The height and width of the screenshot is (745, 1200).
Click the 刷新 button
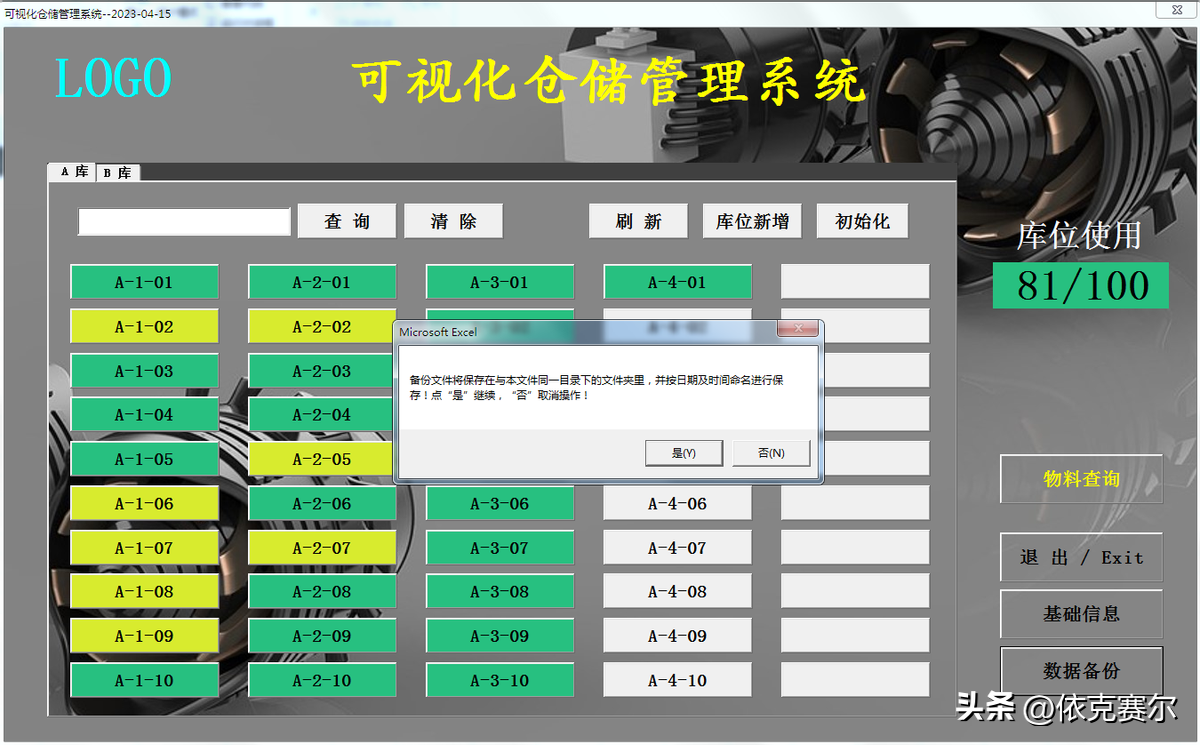pyautogui.click(x=638, y=221)
